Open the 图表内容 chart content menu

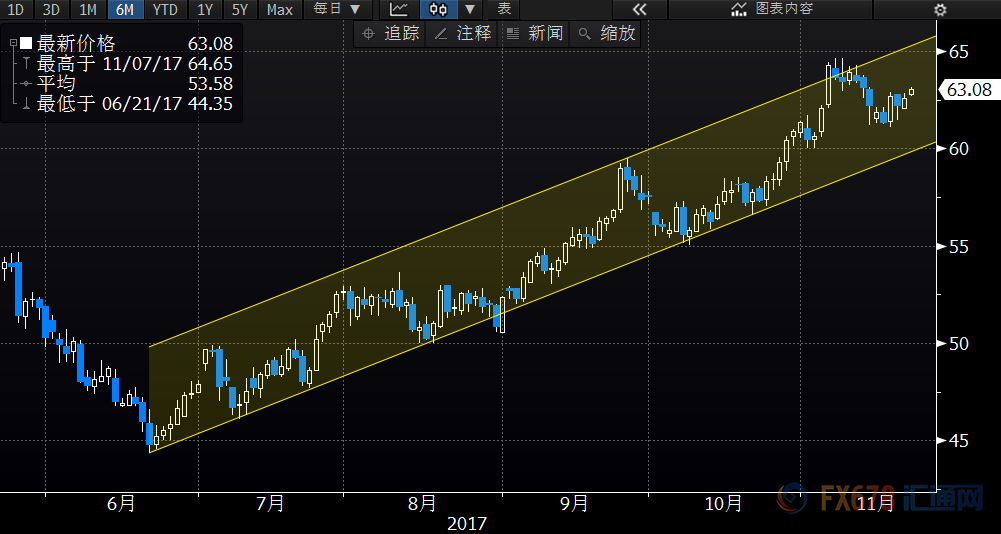tap(772, 10)
